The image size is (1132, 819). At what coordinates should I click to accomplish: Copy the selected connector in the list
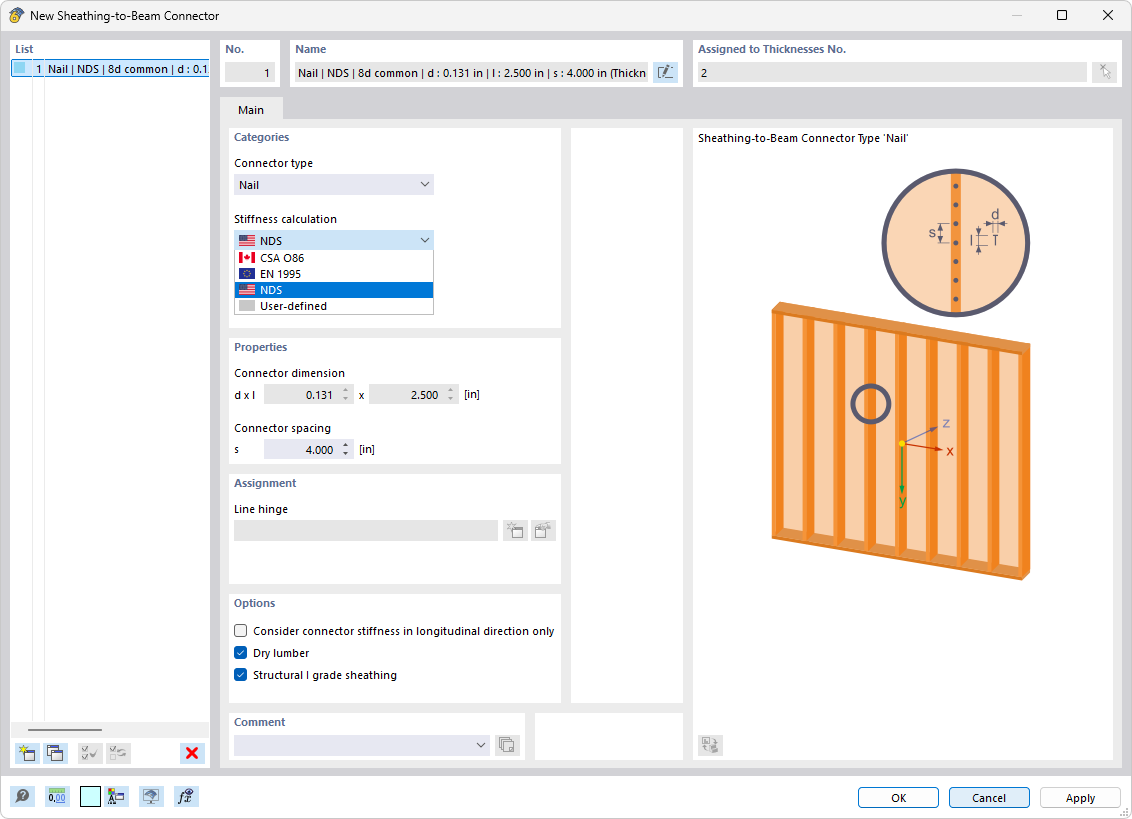click(55, 753)
